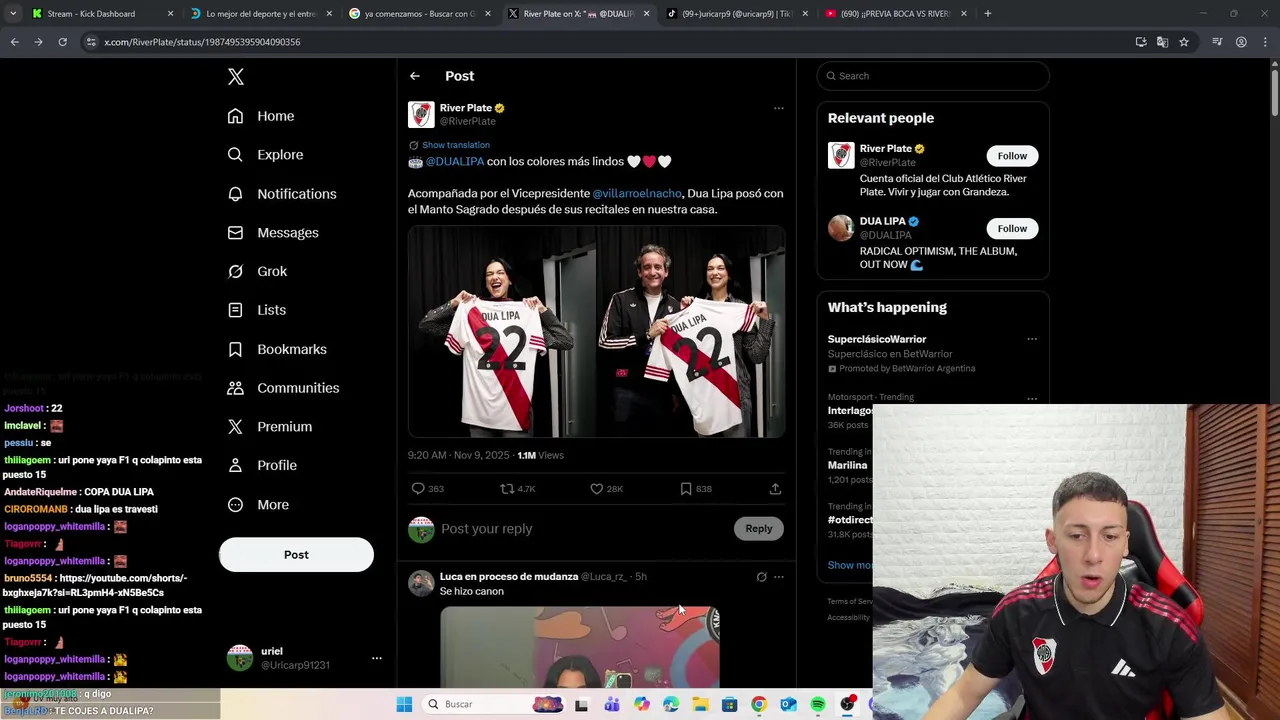This screenshot has width=1280, height=720.
Task: Follow DUA LIPA in Relevant people
Action: pyautogui.click(x=1012, y=229)
